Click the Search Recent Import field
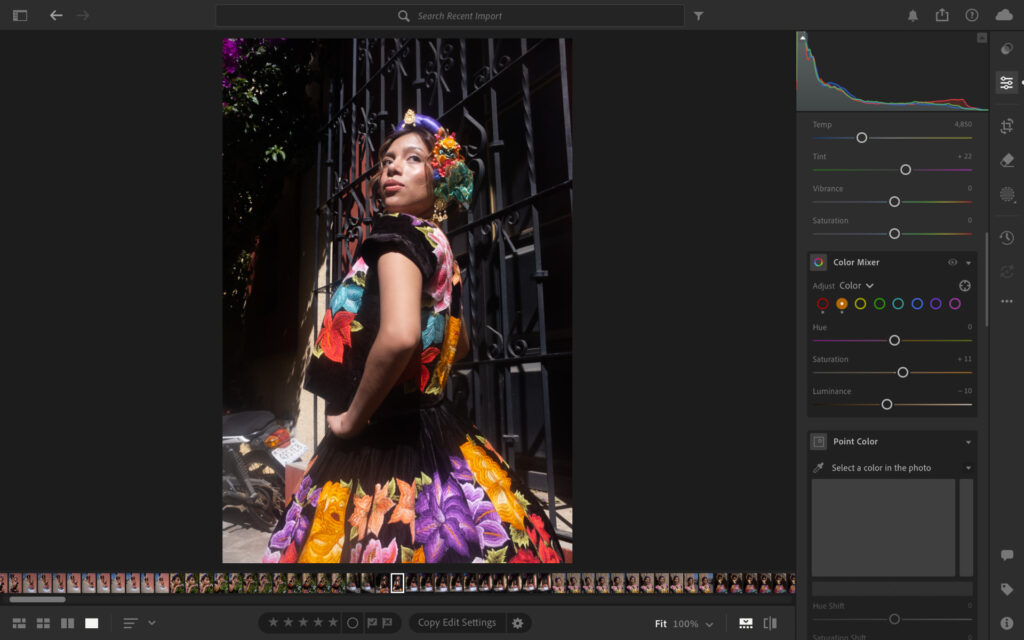The height and width of the screenshot is (640, 1024). [450, 16]
